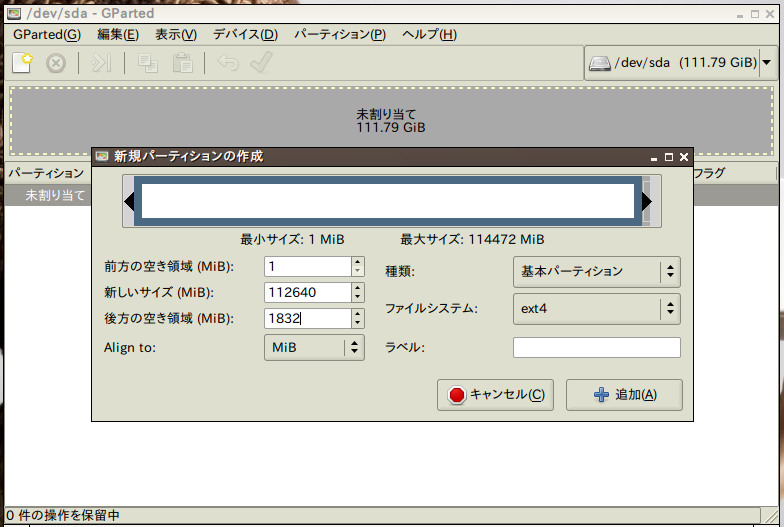
Task: Open the Align to MiB dropdown
Action: [314, 348]
